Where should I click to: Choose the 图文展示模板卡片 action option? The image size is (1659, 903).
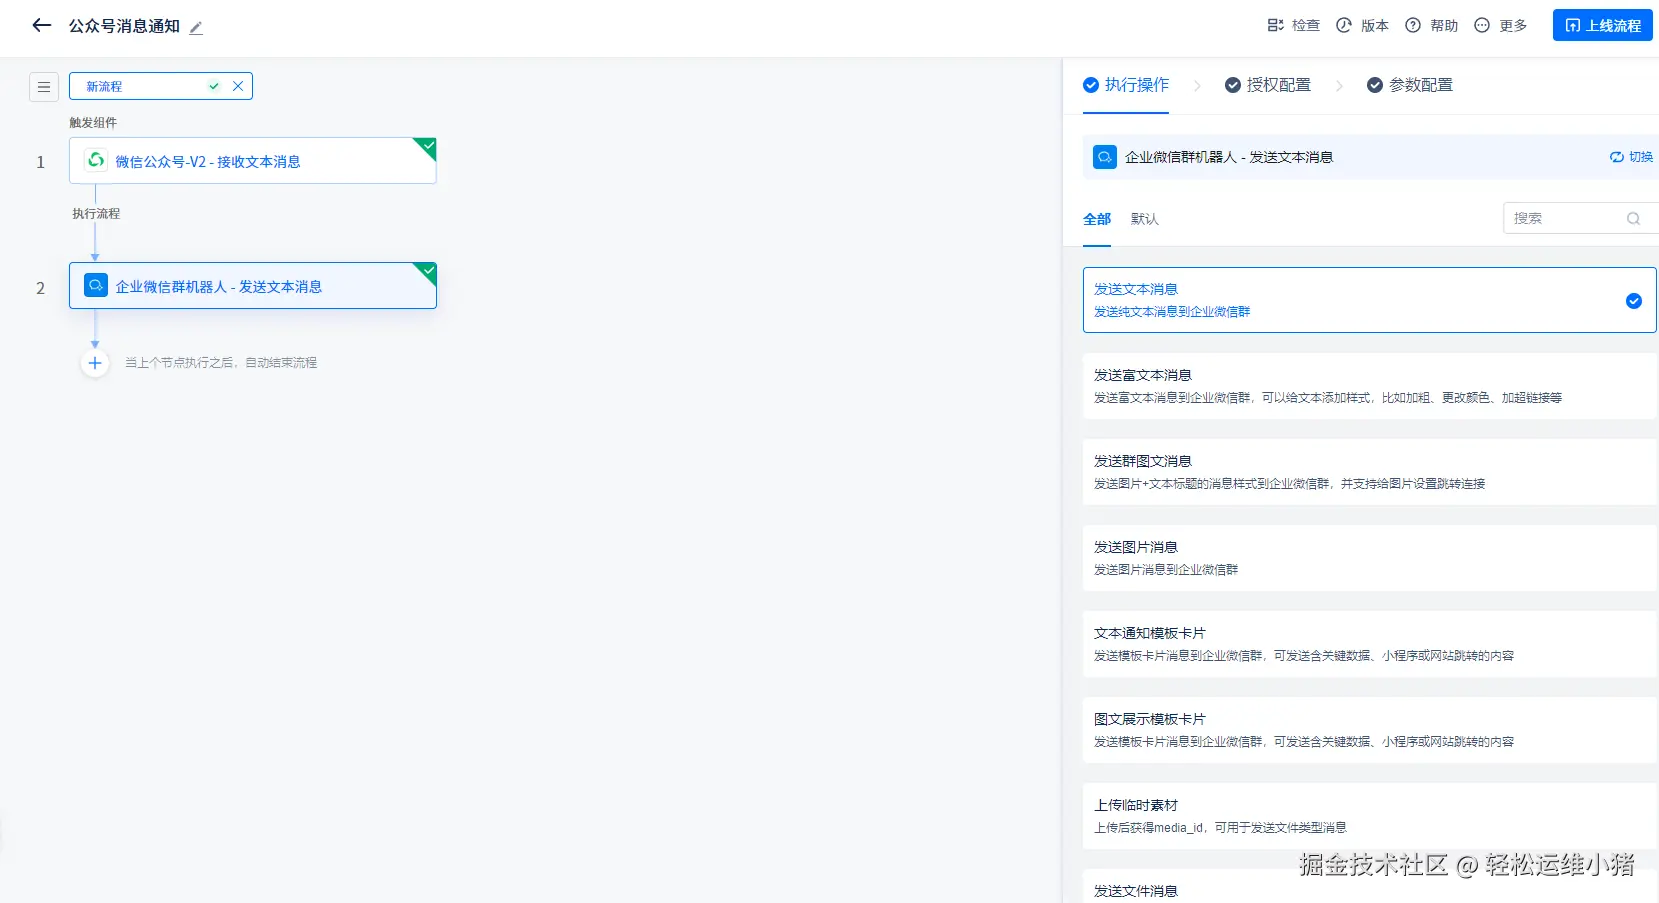tap(1369, 730)
